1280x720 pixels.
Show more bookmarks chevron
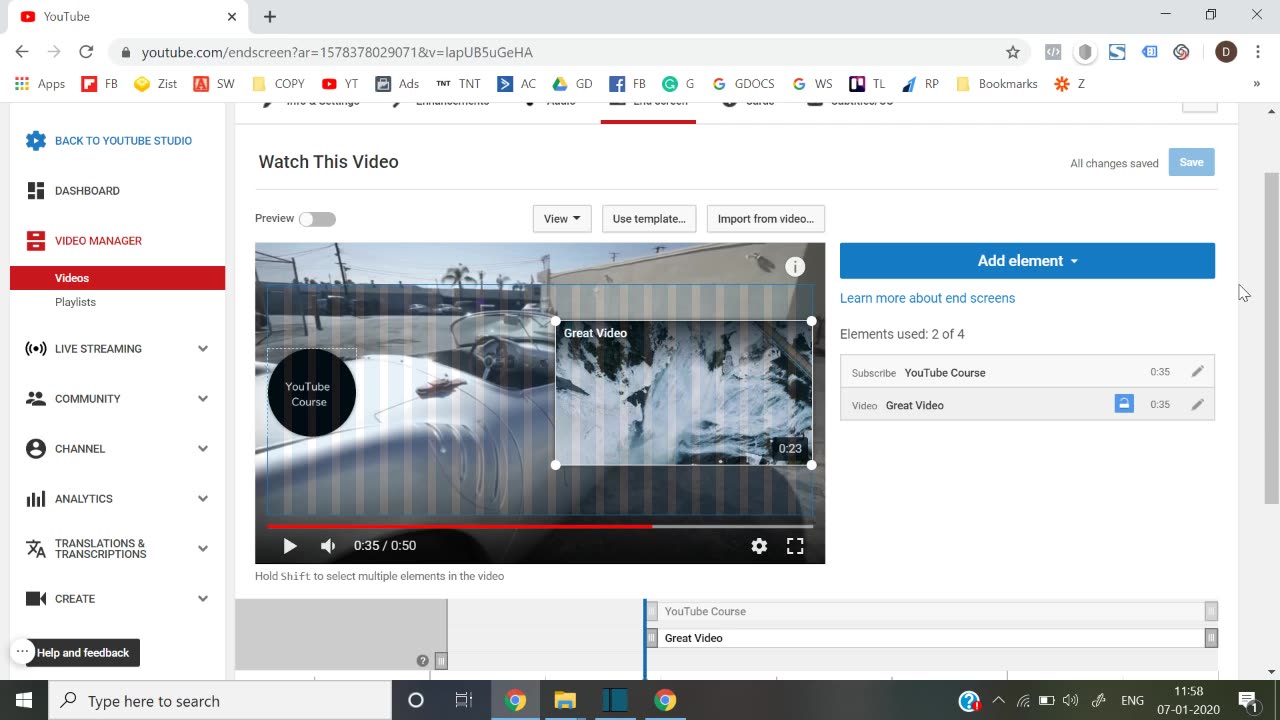pos(1257,84)
